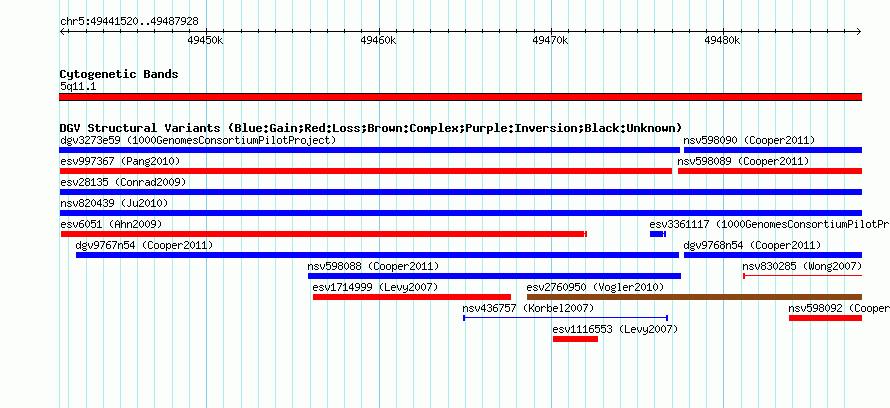Select the nsv436757 (Korbel2007) label

[x=528, y=308]
